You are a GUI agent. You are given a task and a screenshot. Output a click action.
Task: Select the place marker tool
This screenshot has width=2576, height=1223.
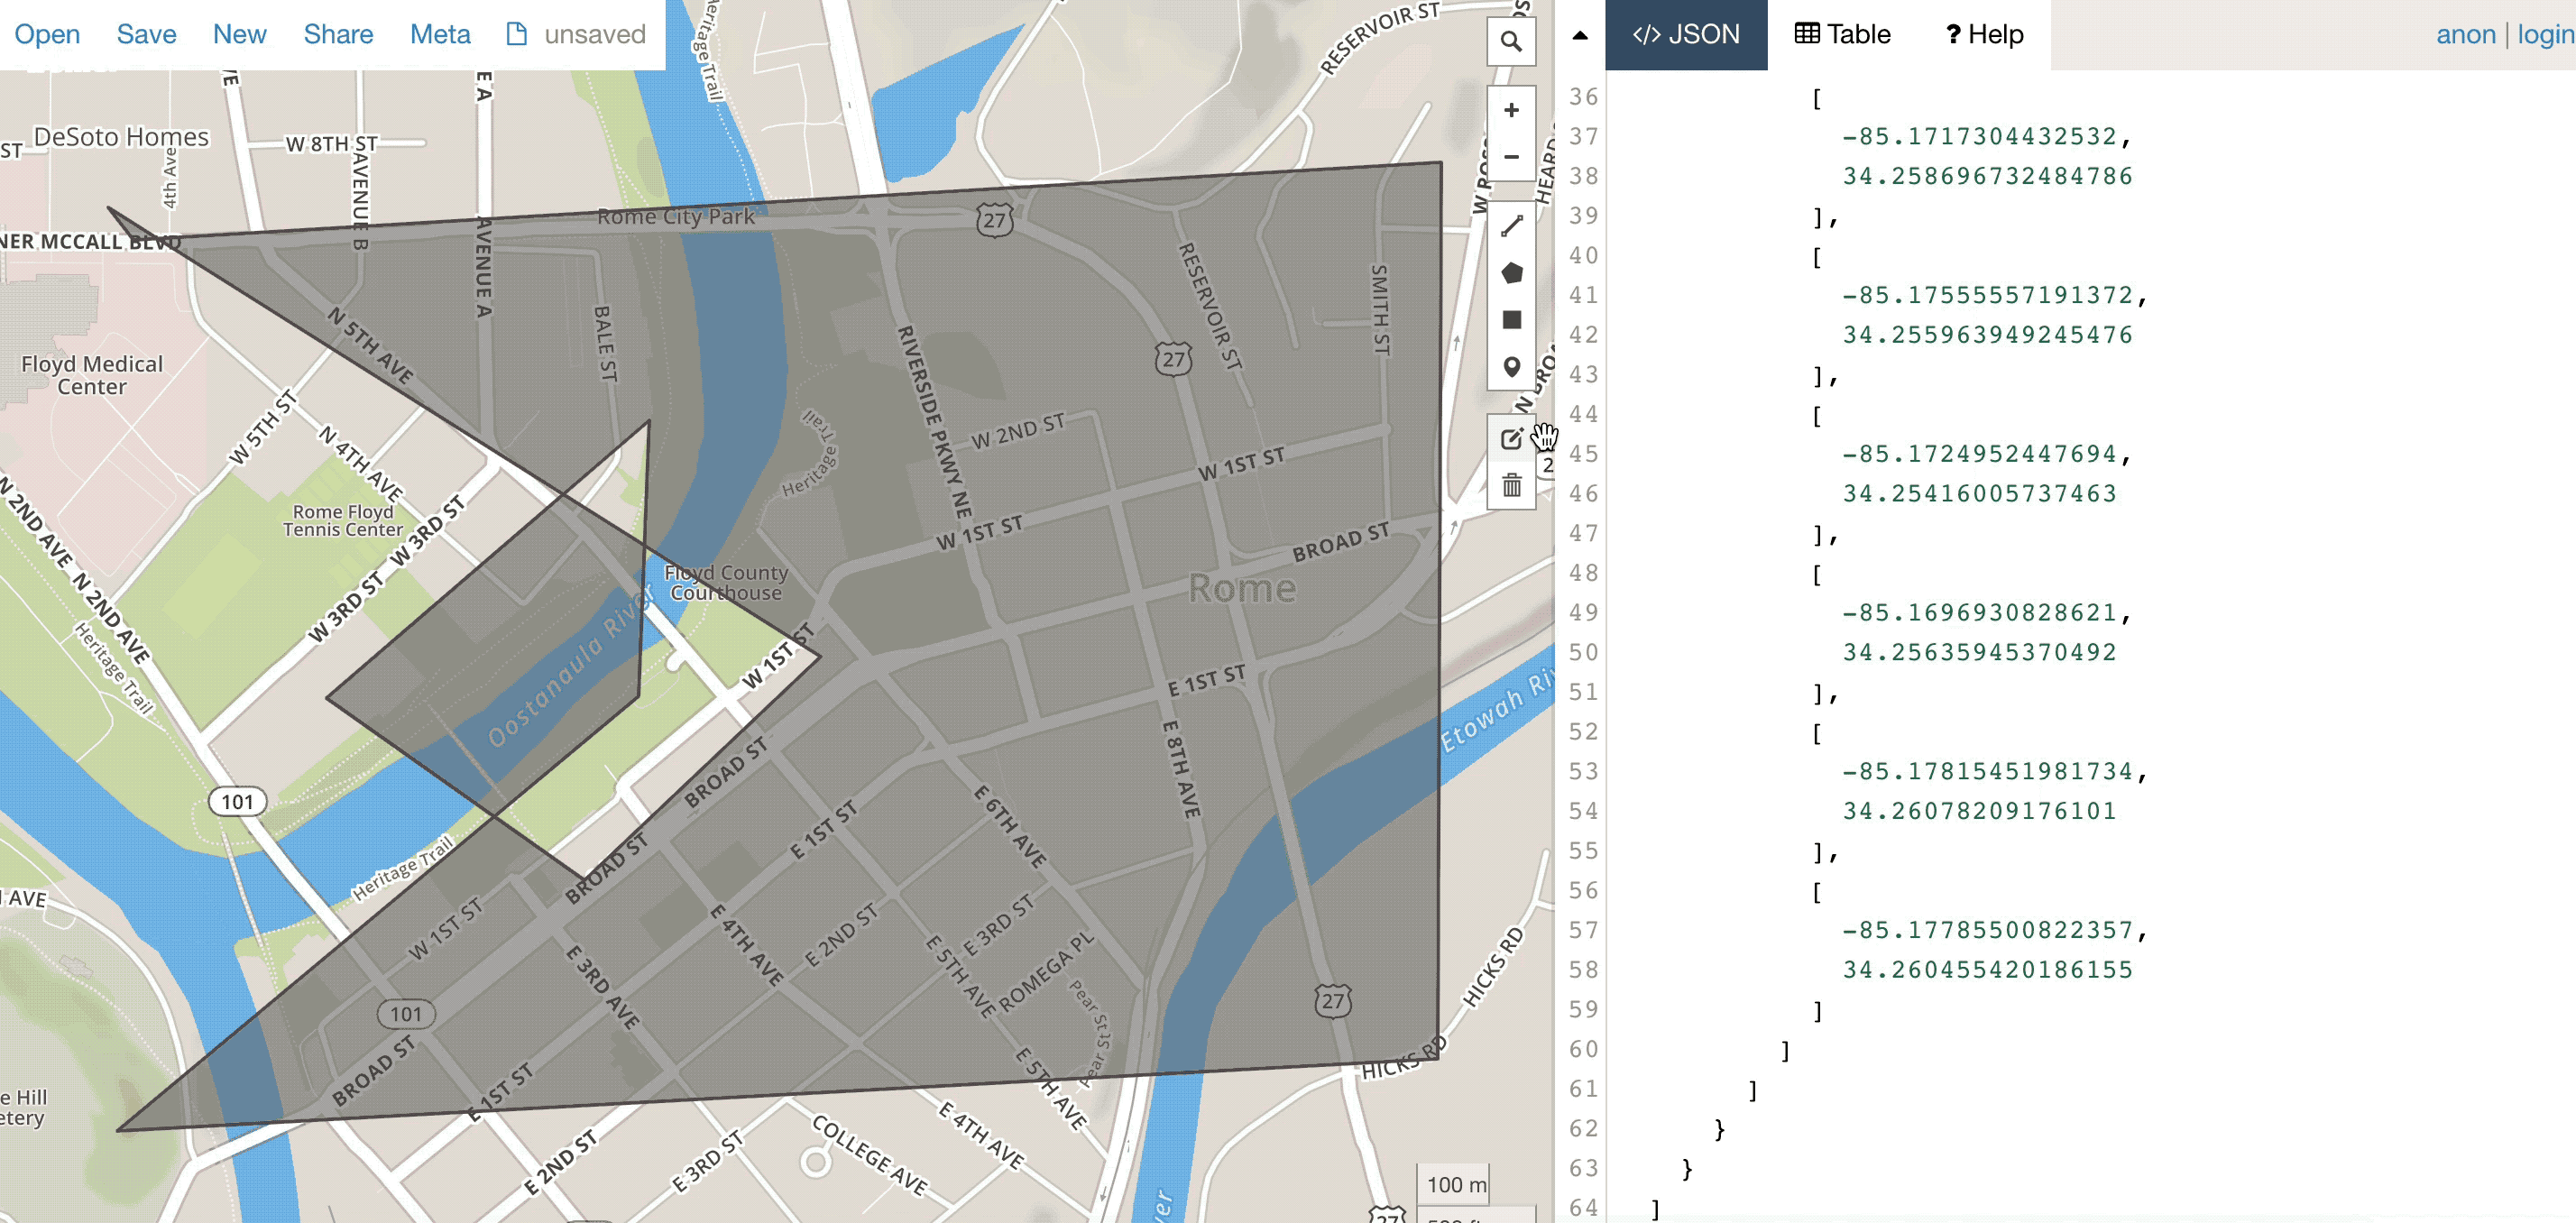click(1511, 367)
